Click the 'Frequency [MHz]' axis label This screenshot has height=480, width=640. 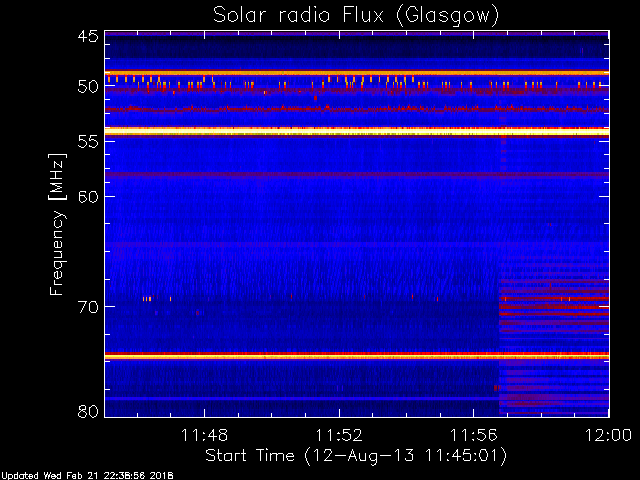[x=57, y=224]
